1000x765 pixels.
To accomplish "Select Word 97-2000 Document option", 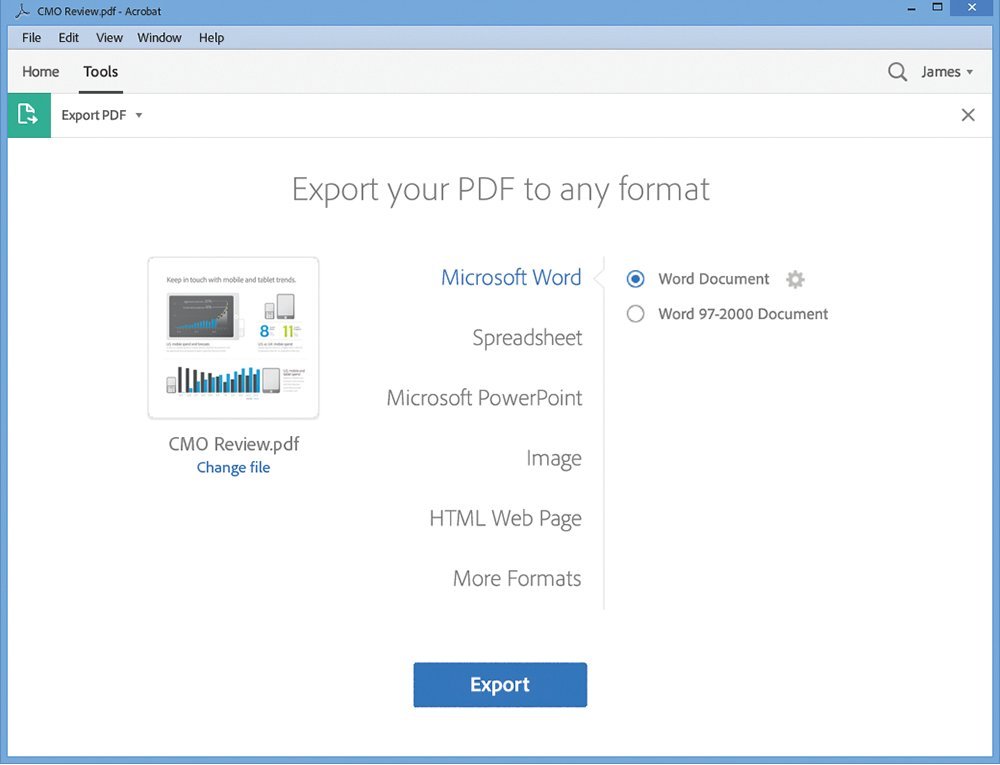I will (x=635, y=313).
